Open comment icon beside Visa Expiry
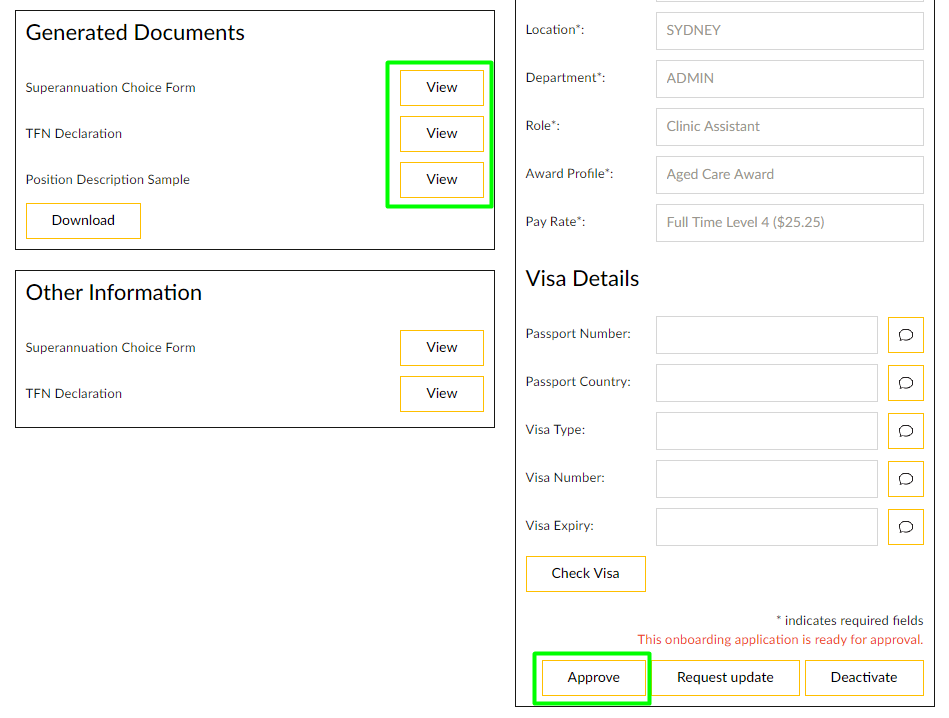949x718 pixels. [905, 527]
